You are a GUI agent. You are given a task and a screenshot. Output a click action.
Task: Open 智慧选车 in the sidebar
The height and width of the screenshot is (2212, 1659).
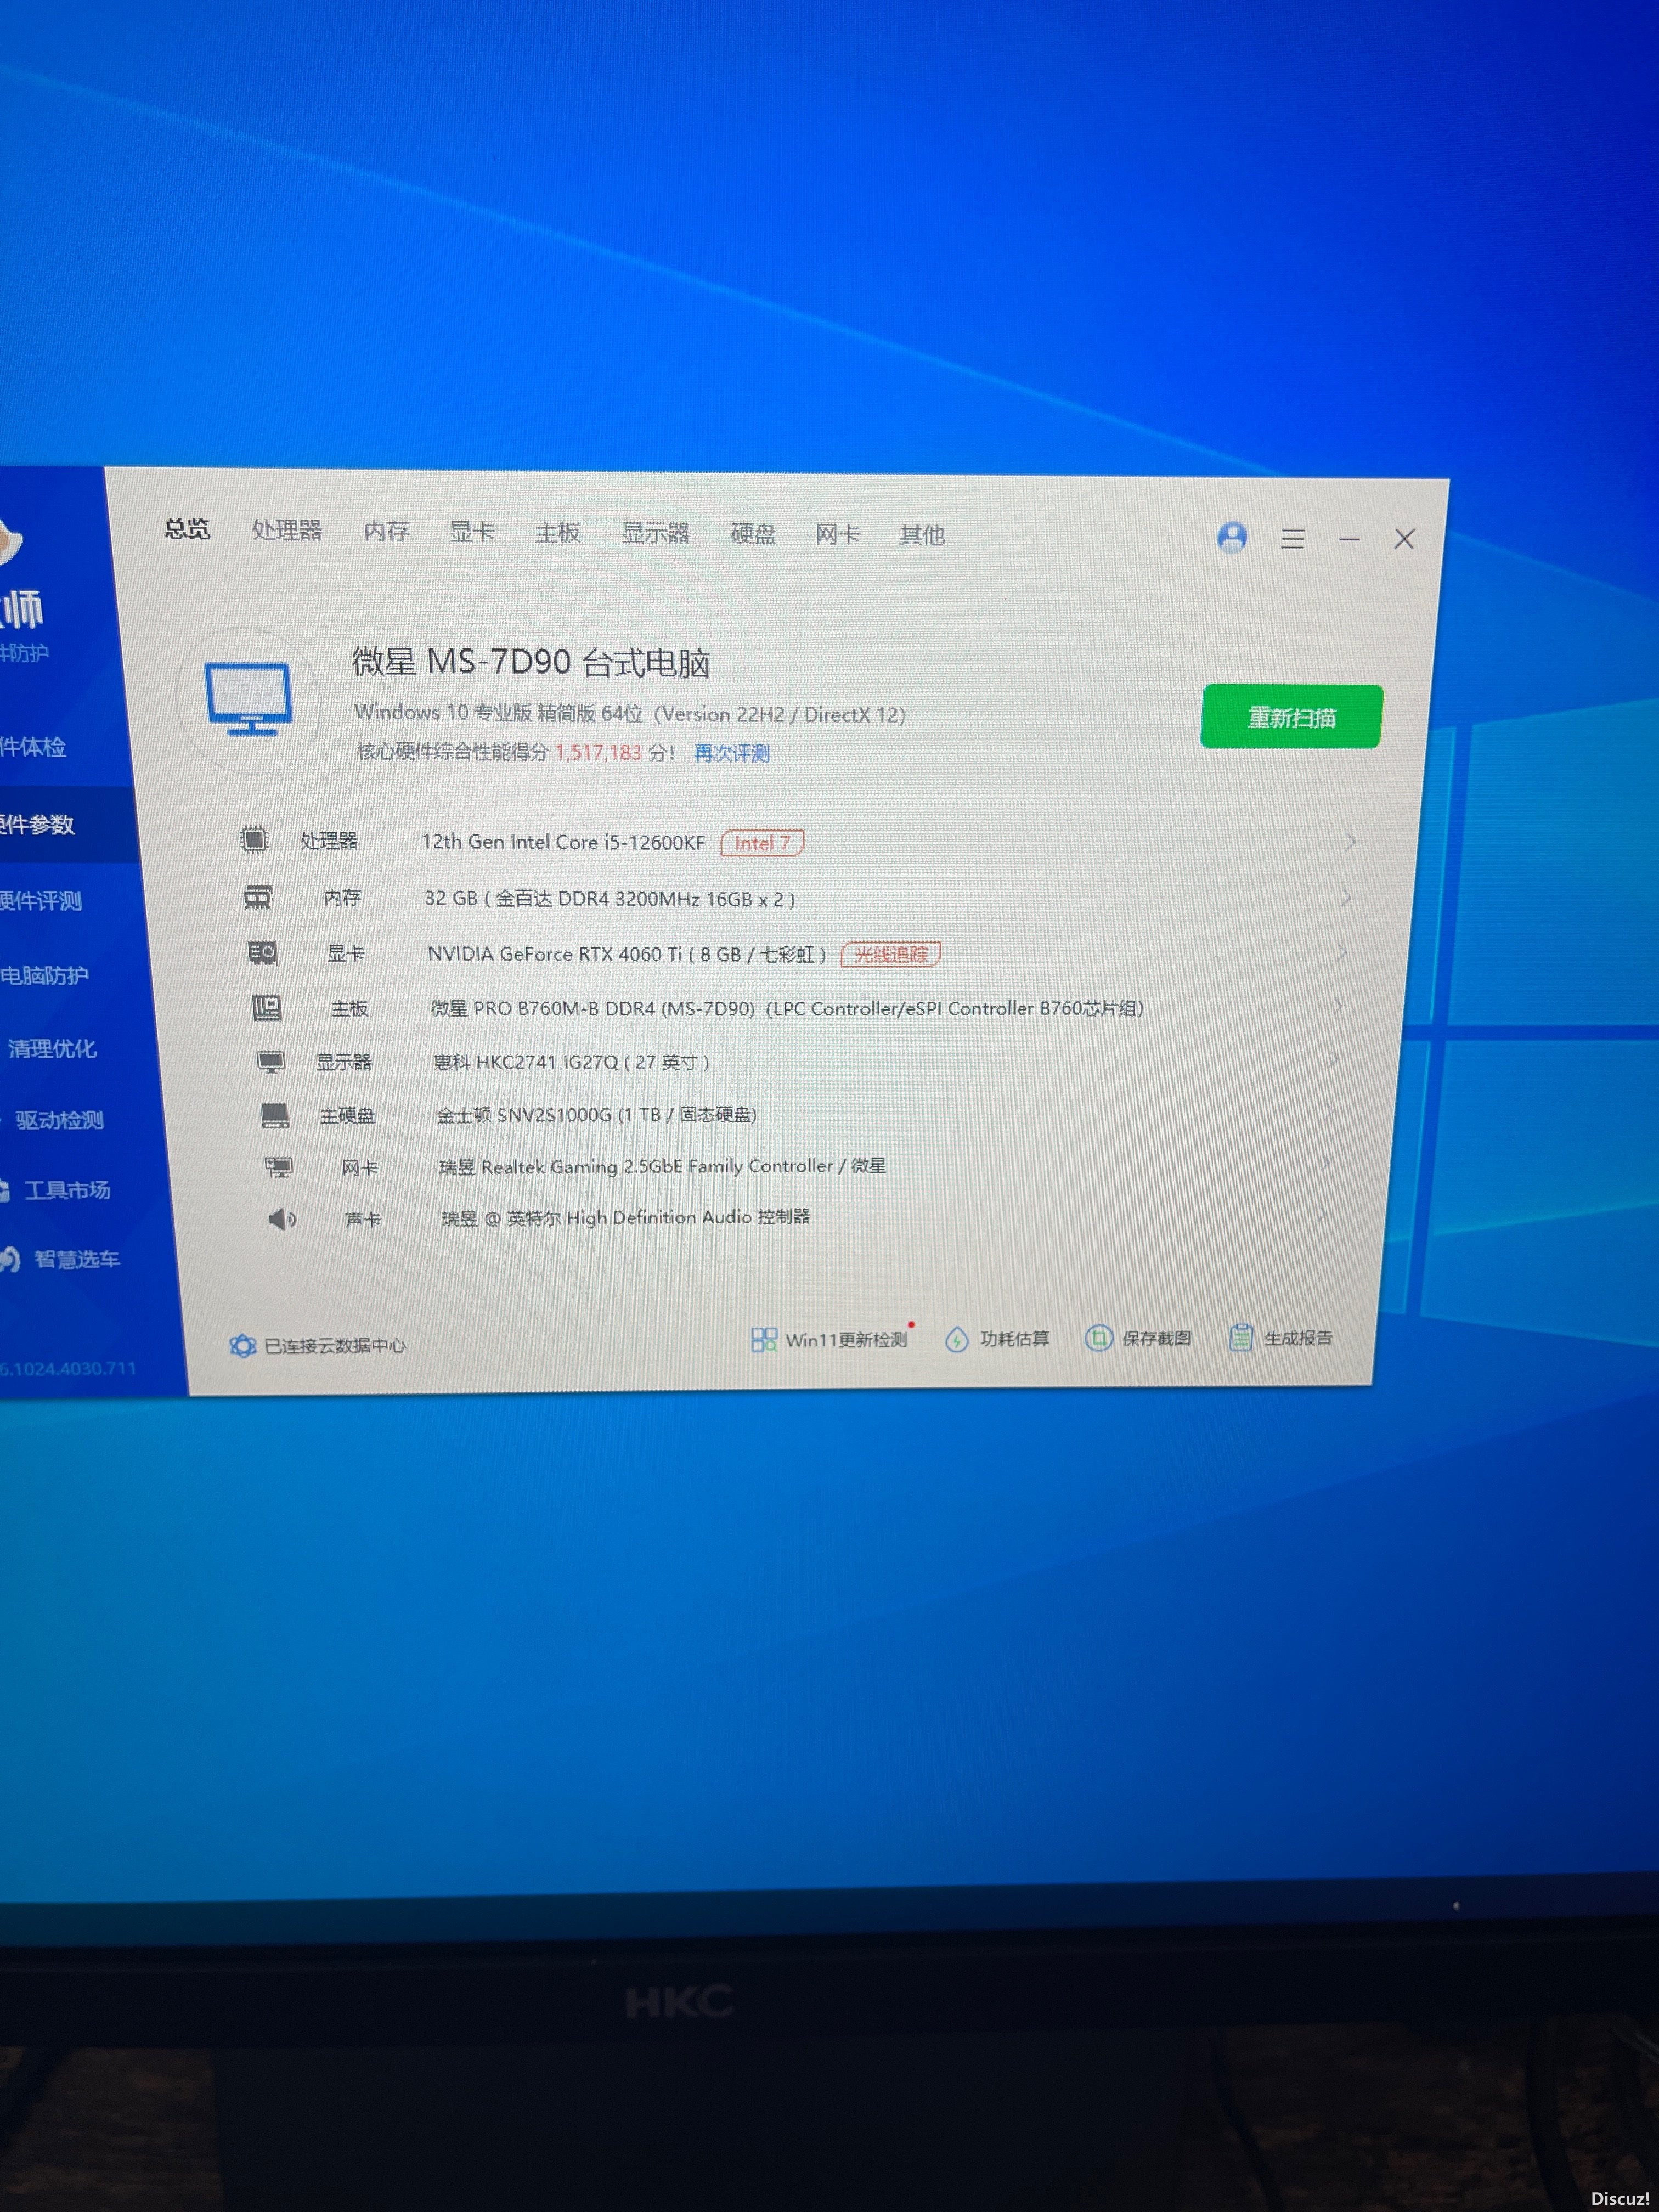point(76,1260)
